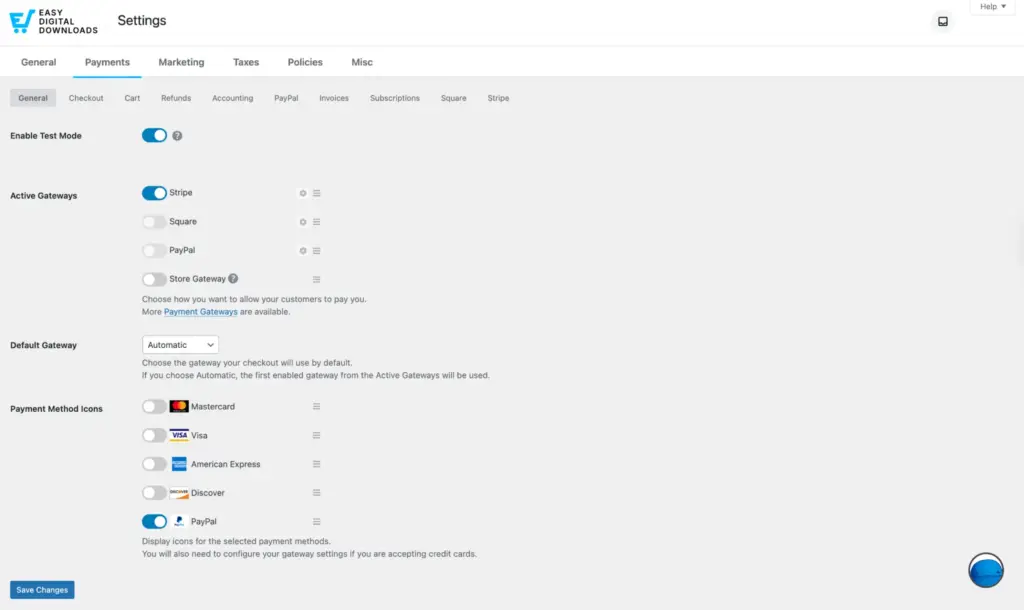Open the chat bubble in bottom right corner
Image resolution: width=1024 pixels, height=610 pixels.
tap(985, 570)
